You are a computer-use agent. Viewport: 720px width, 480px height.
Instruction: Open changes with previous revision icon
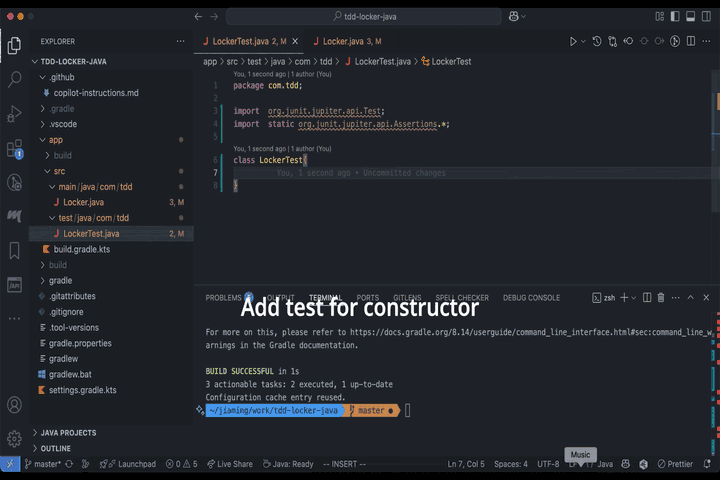pos(628,41)
